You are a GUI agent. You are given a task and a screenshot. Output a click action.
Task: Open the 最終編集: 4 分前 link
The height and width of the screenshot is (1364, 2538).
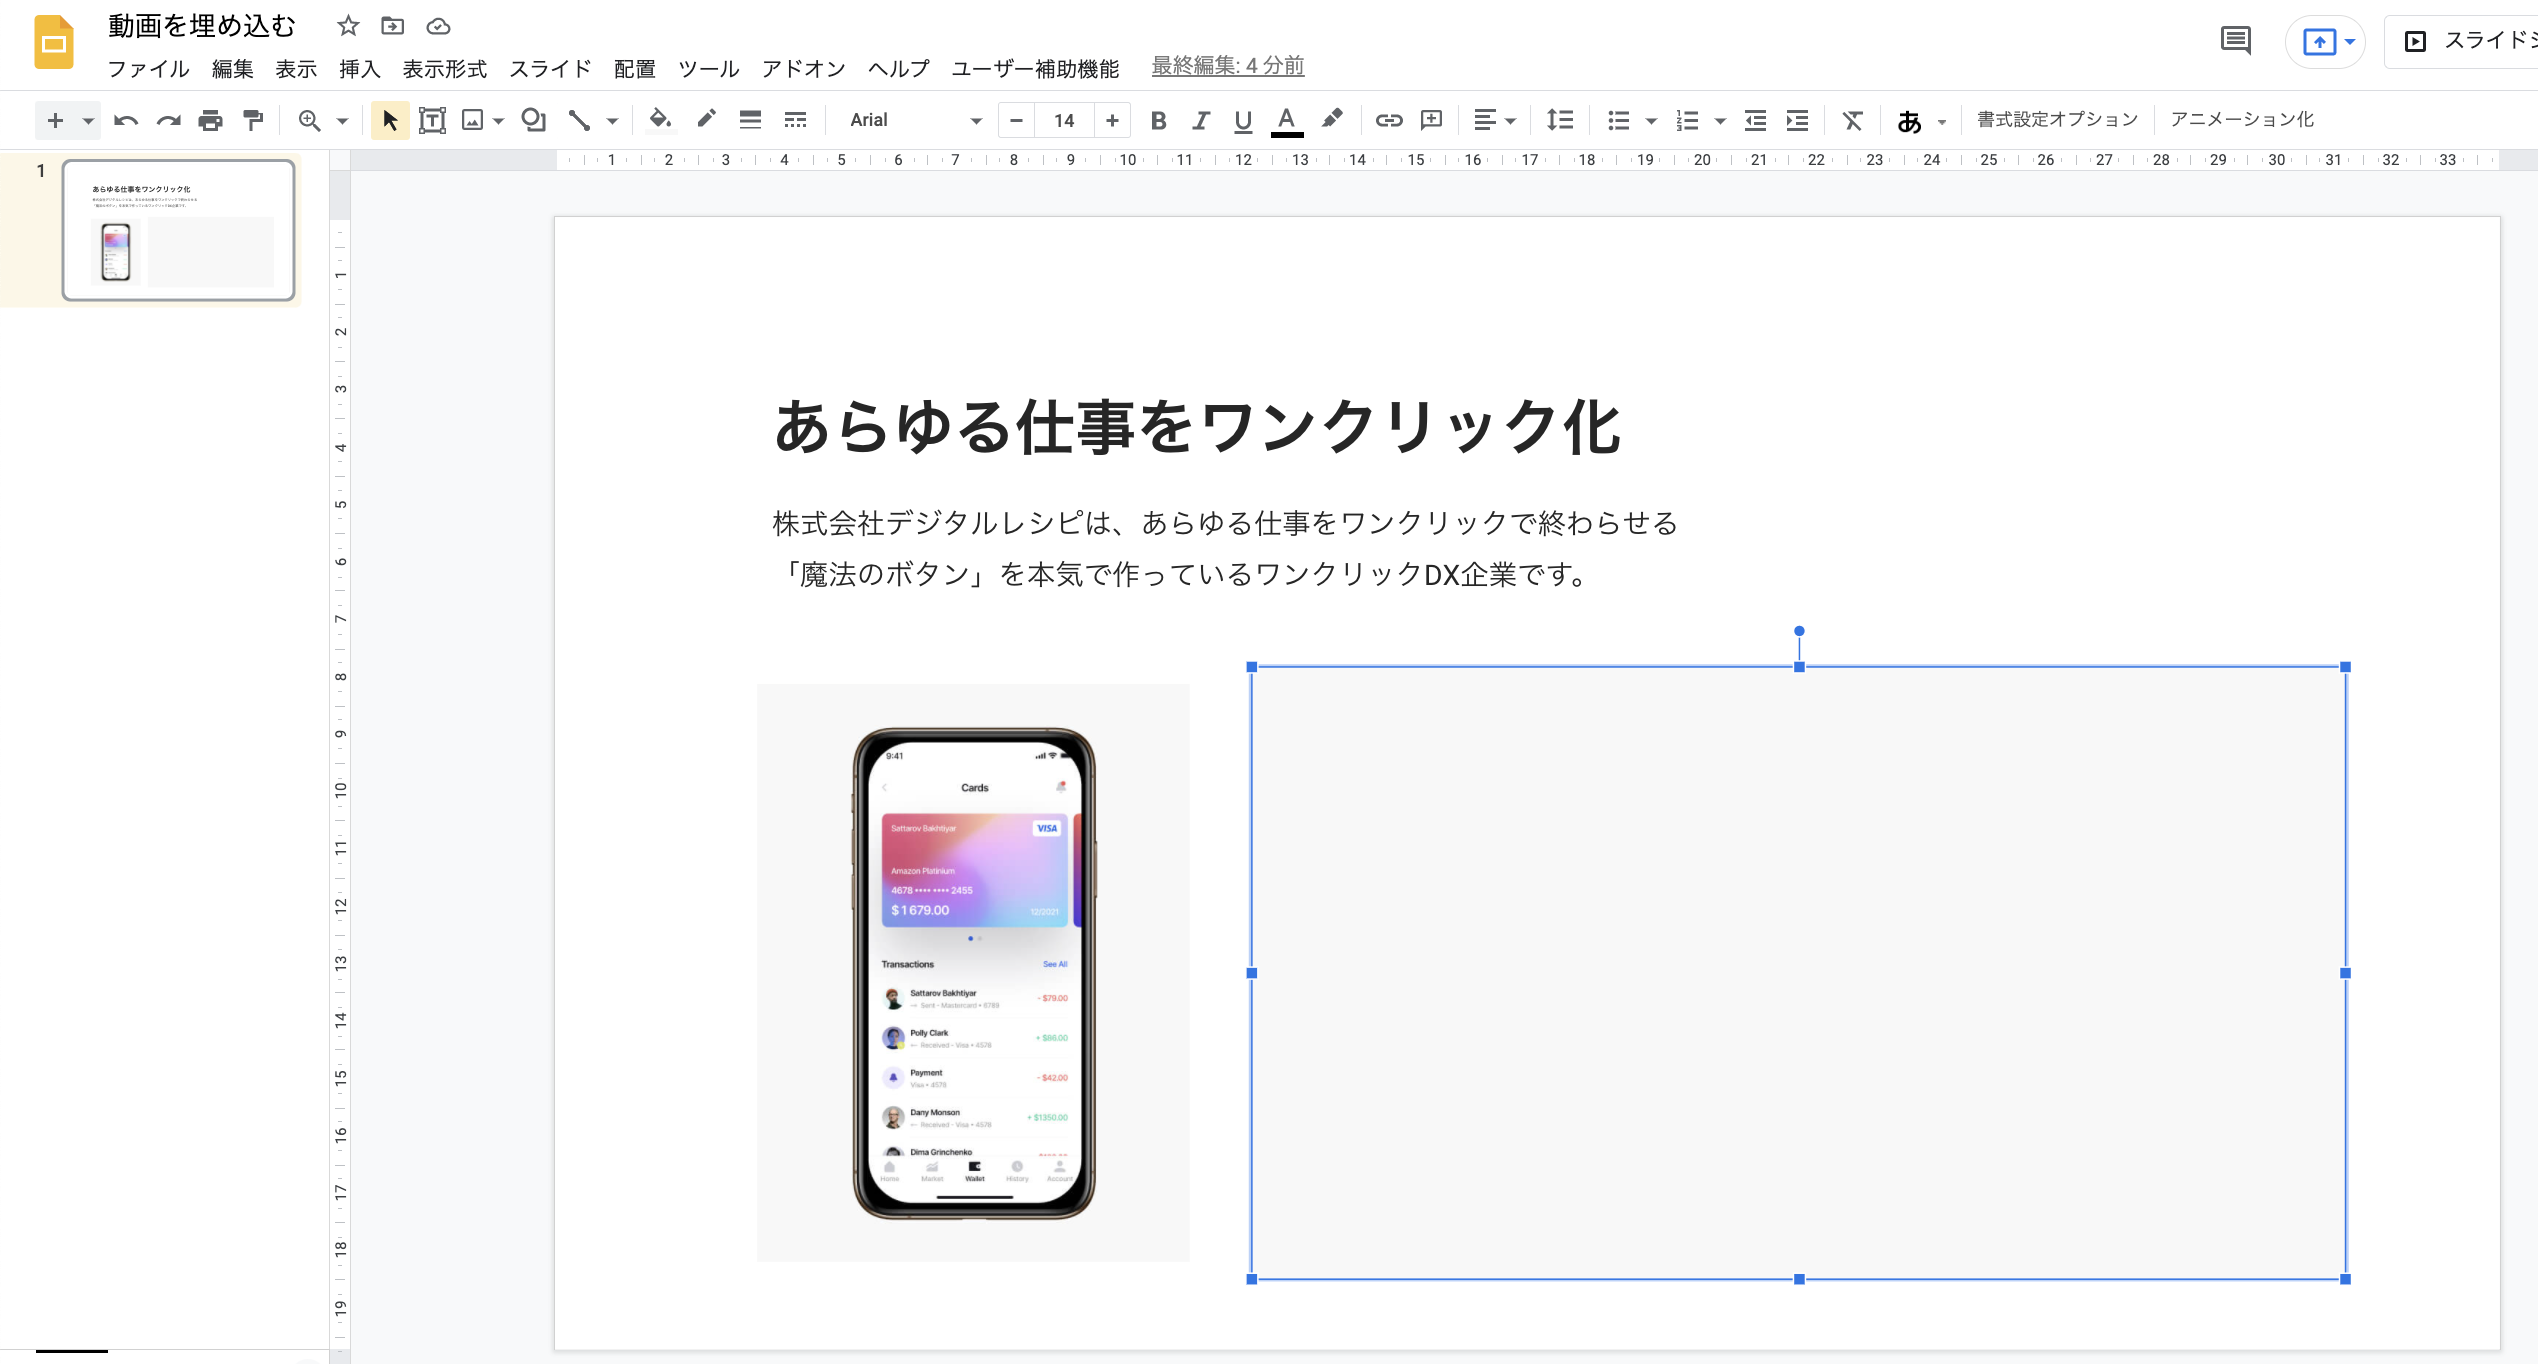pos(1227,66)
